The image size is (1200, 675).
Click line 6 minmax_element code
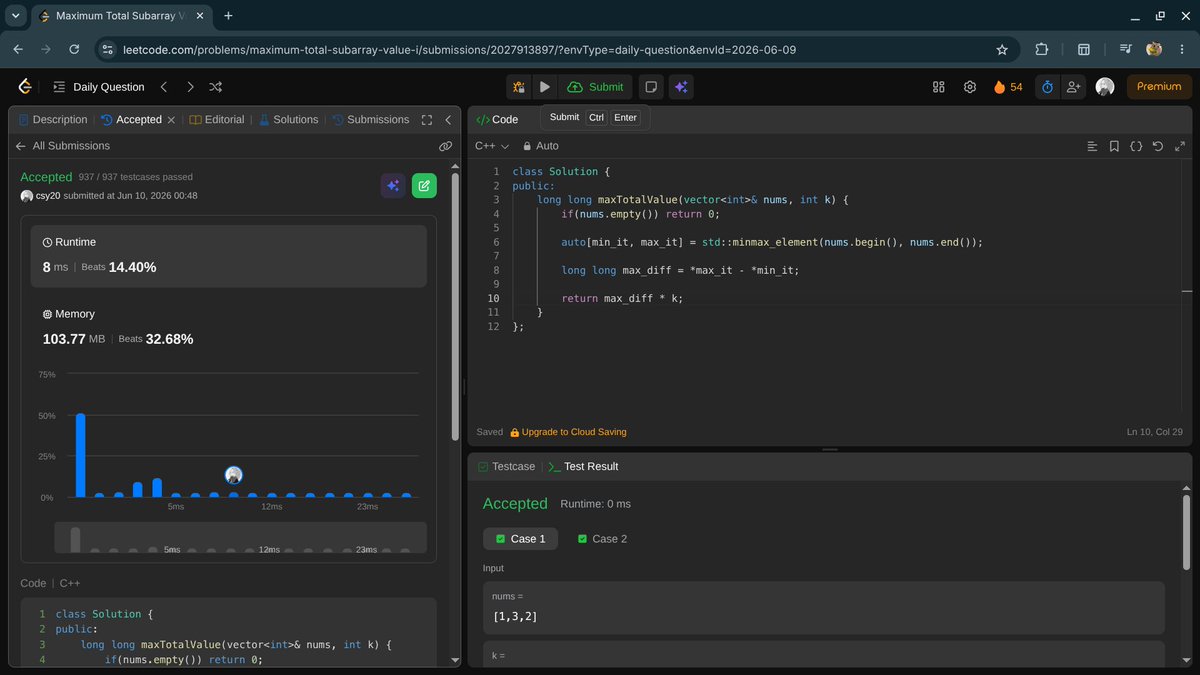click(x=772, y=242)
